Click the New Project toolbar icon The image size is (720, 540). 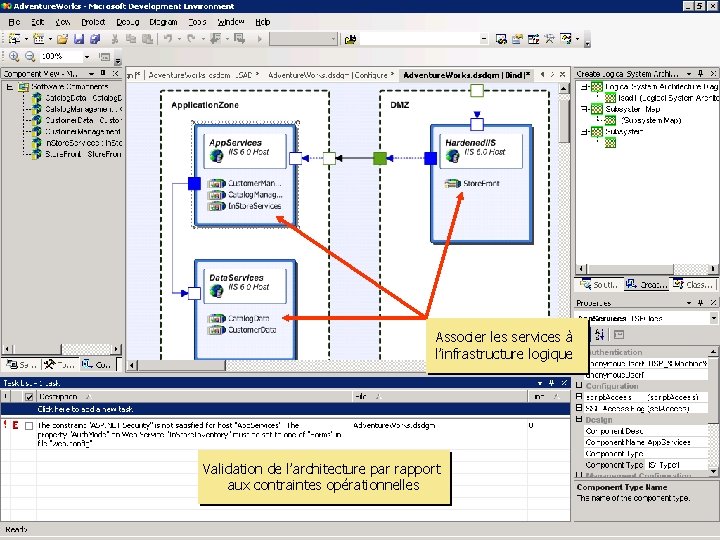15,39
